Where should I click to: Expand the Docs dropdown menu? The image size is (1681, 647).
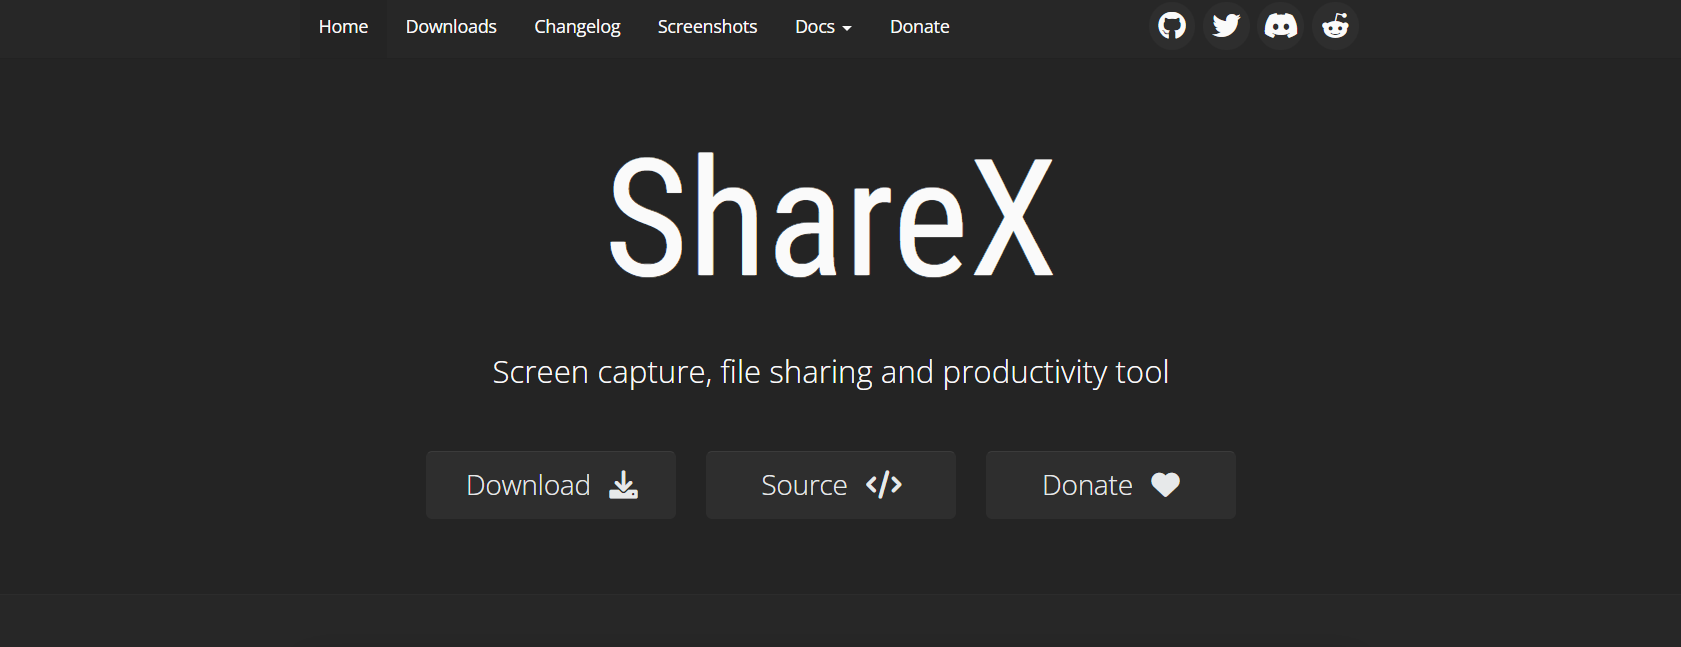point(823,27)
